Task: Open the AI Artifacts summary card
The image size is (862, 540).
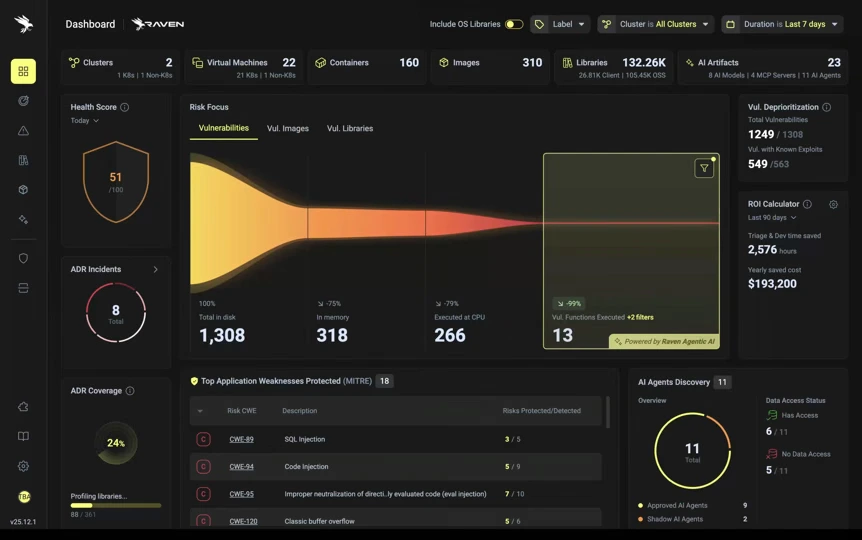Action: click(762, 68)
